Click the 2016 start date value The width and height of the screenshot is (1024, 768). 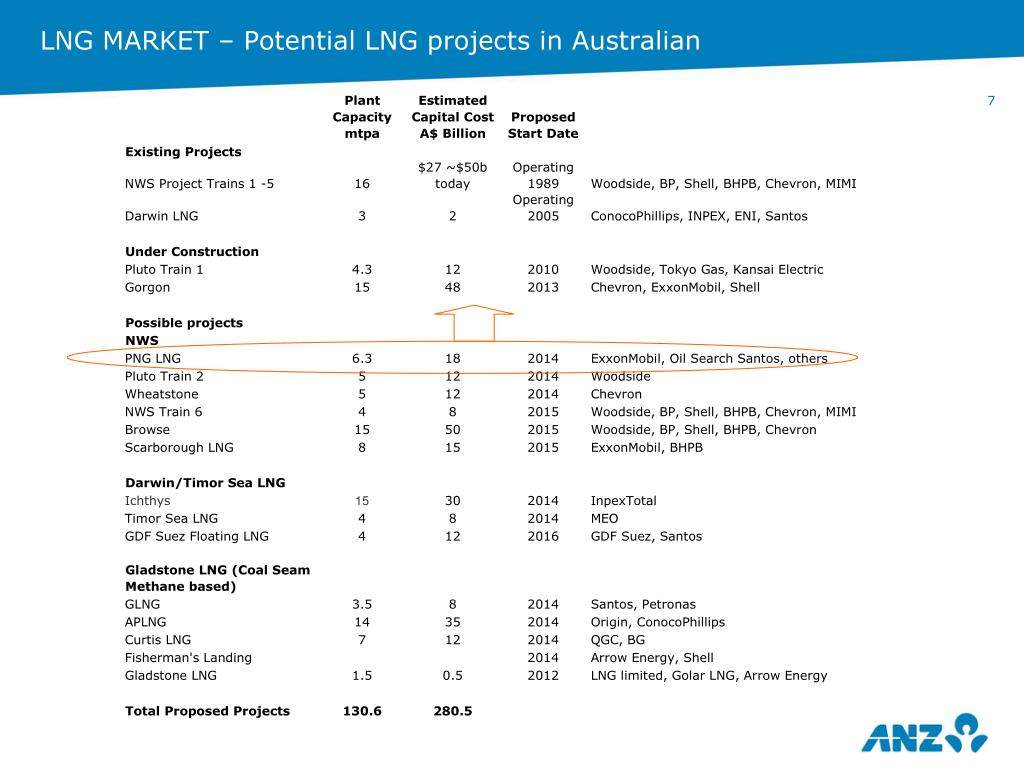543,536
